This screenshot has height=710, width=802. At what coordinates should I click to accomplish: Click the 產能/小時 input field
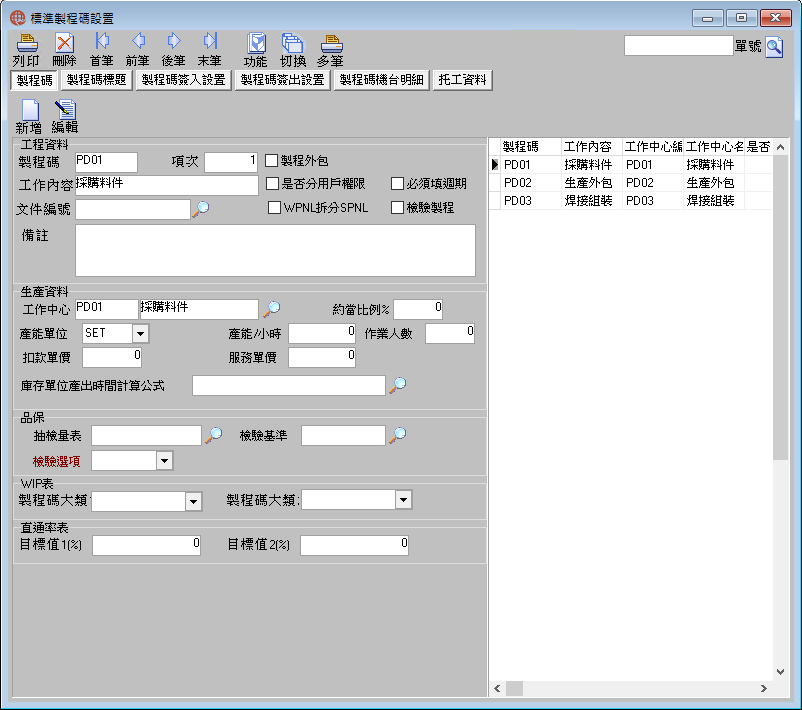pos(322,334)
